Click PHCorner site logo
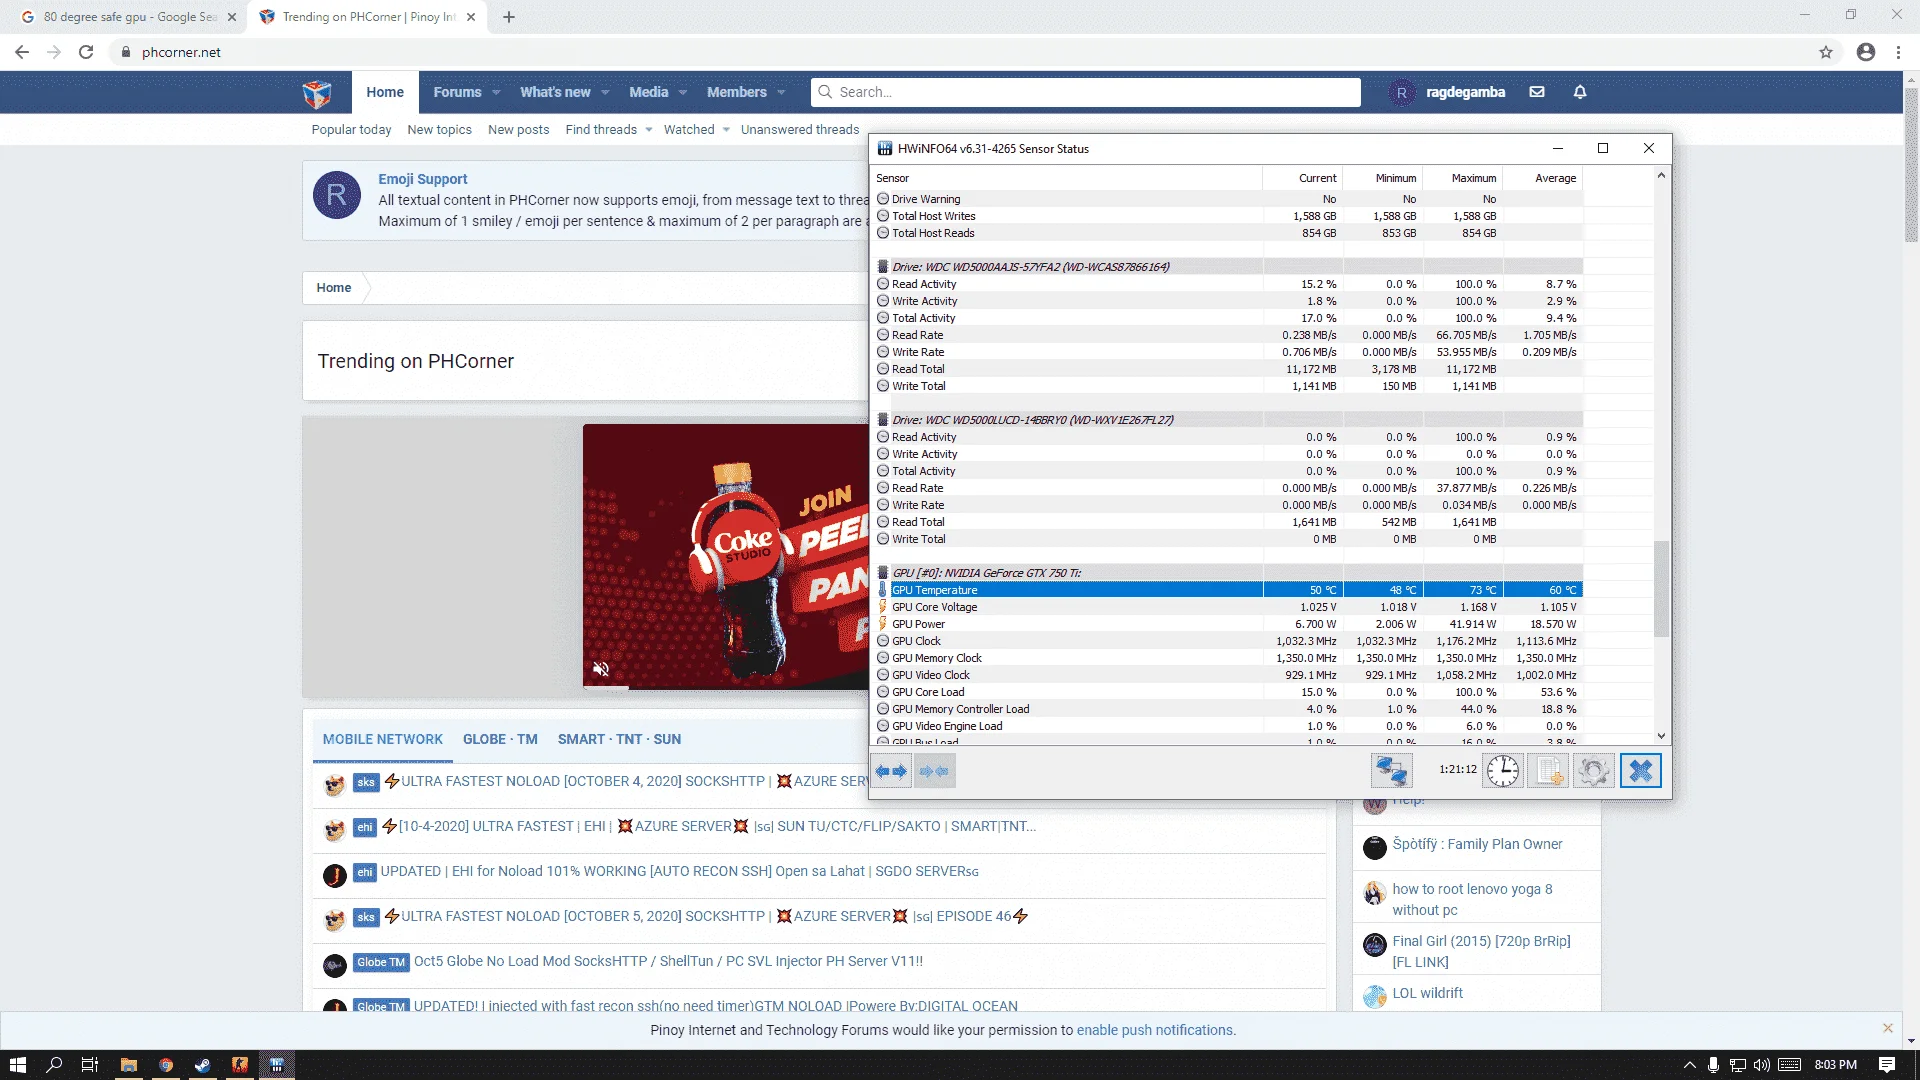Image resolution: width=1920 pixels, height=1080 pixels. tap(317, 93)
